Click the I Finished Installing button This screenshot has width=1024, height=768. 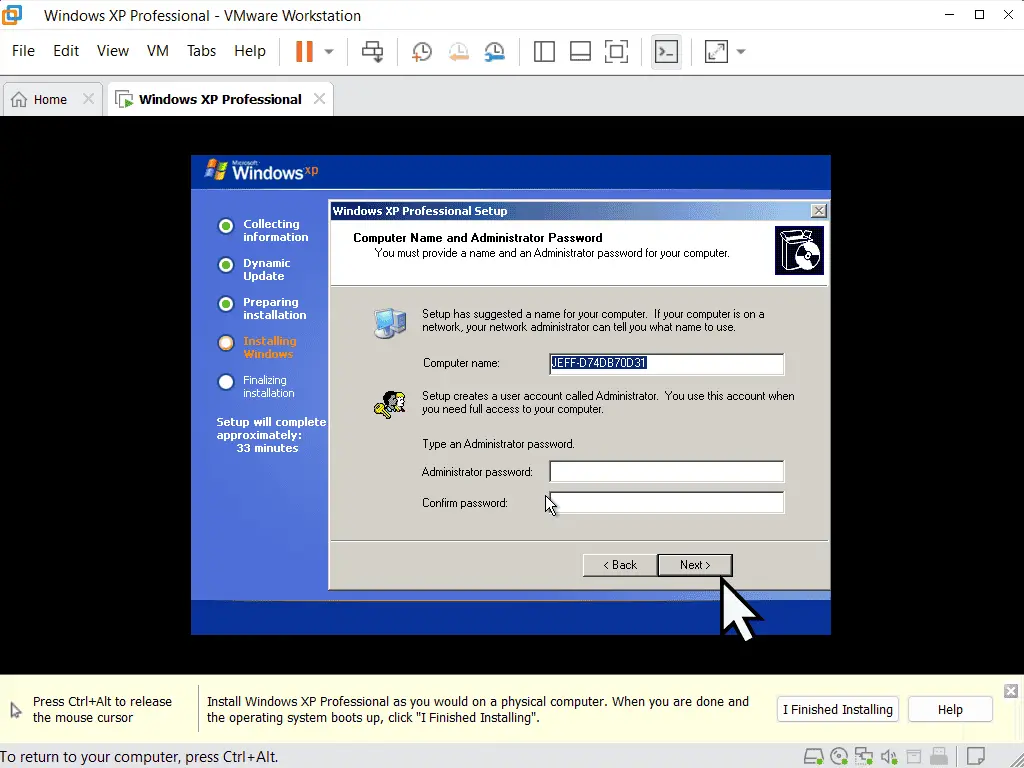(838, 709)
